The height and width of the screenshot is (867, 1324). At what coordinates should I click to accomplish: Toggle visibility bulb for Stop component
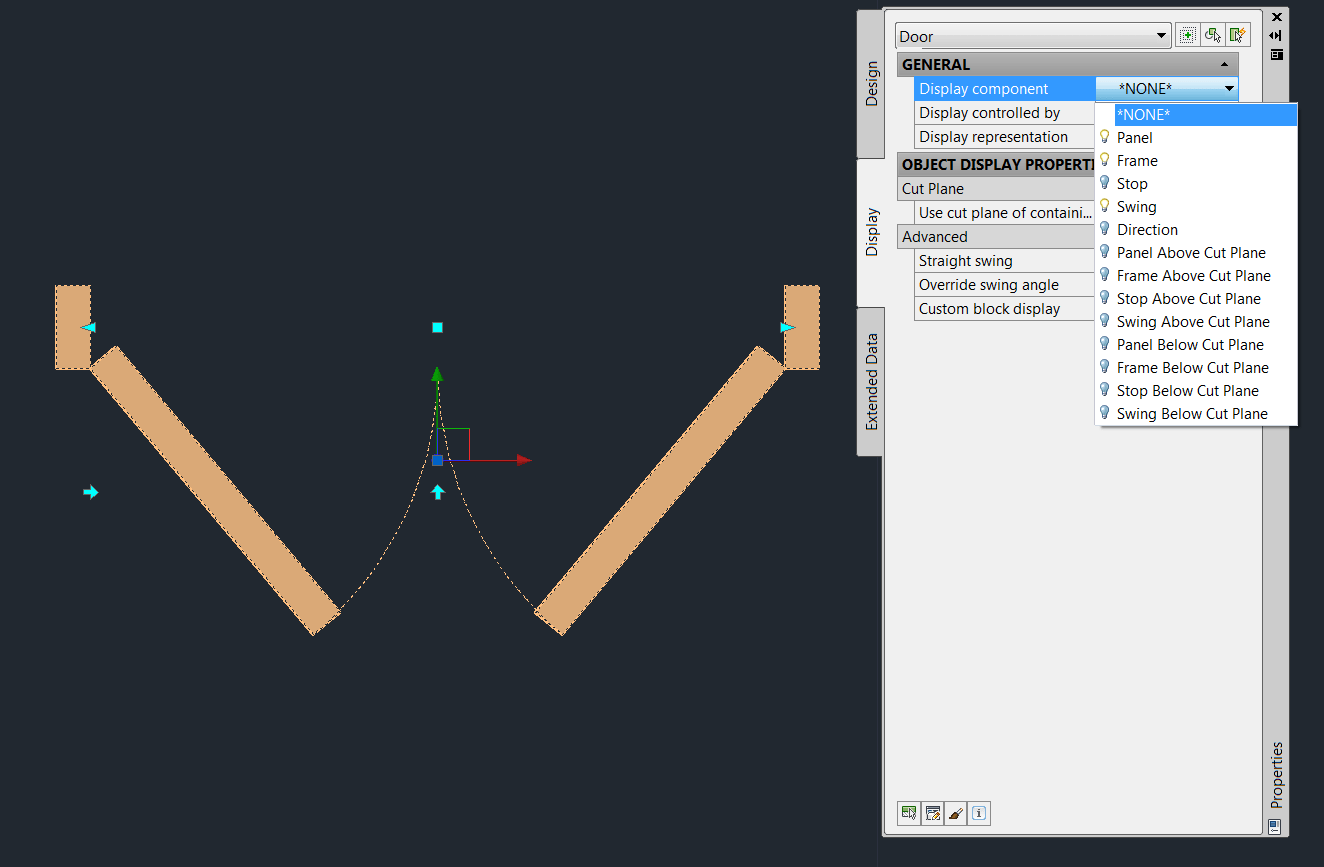[1105, 183]
